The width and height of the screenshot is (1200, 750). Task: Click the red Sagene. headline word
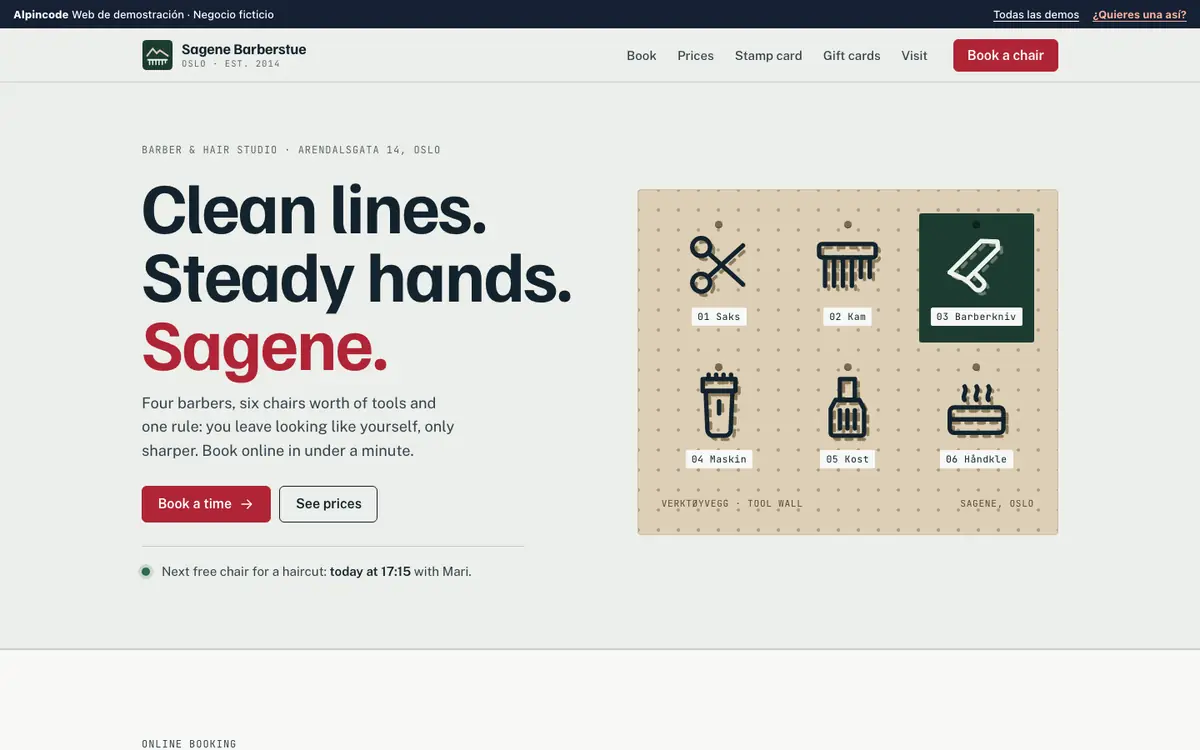264,347
